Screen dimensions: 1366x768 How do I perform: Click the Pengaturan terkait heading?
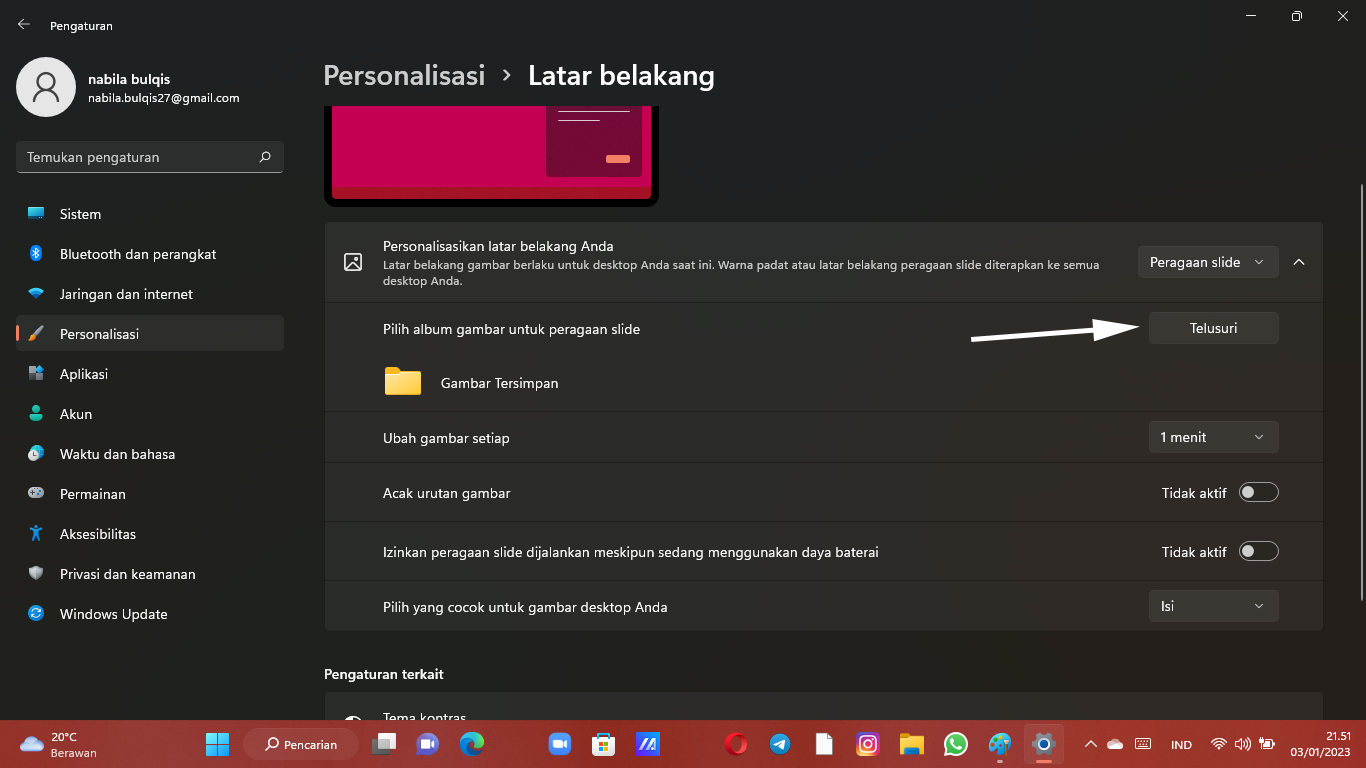[384, 674]
